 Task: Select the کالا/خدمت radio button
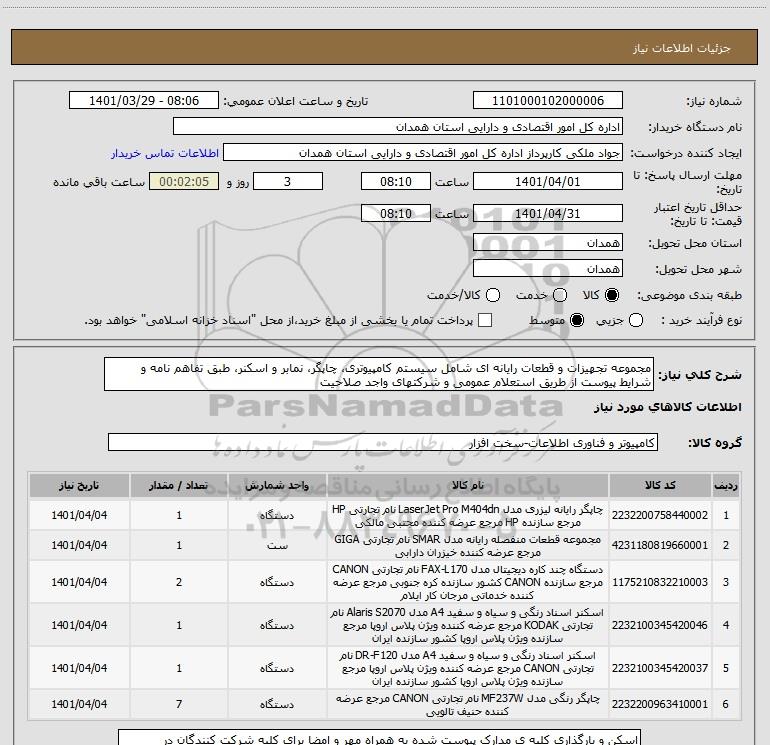pos(493,295)
